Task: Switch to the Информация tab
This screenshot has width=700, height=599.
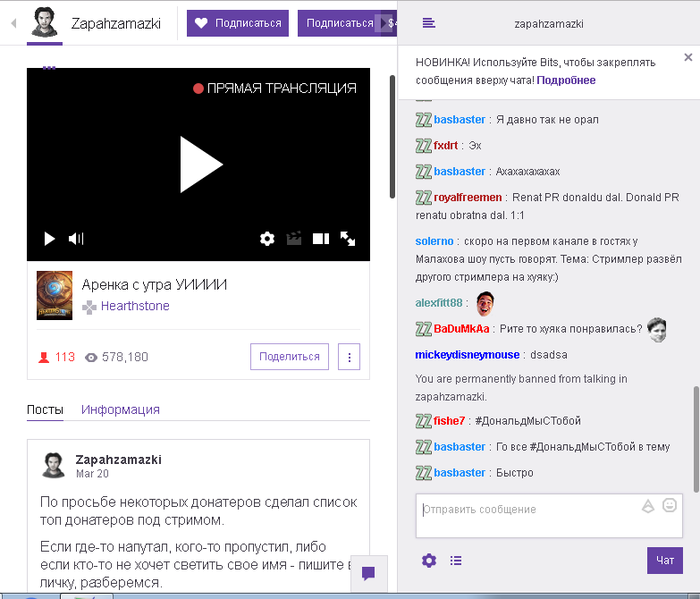Action: [120, 410]
